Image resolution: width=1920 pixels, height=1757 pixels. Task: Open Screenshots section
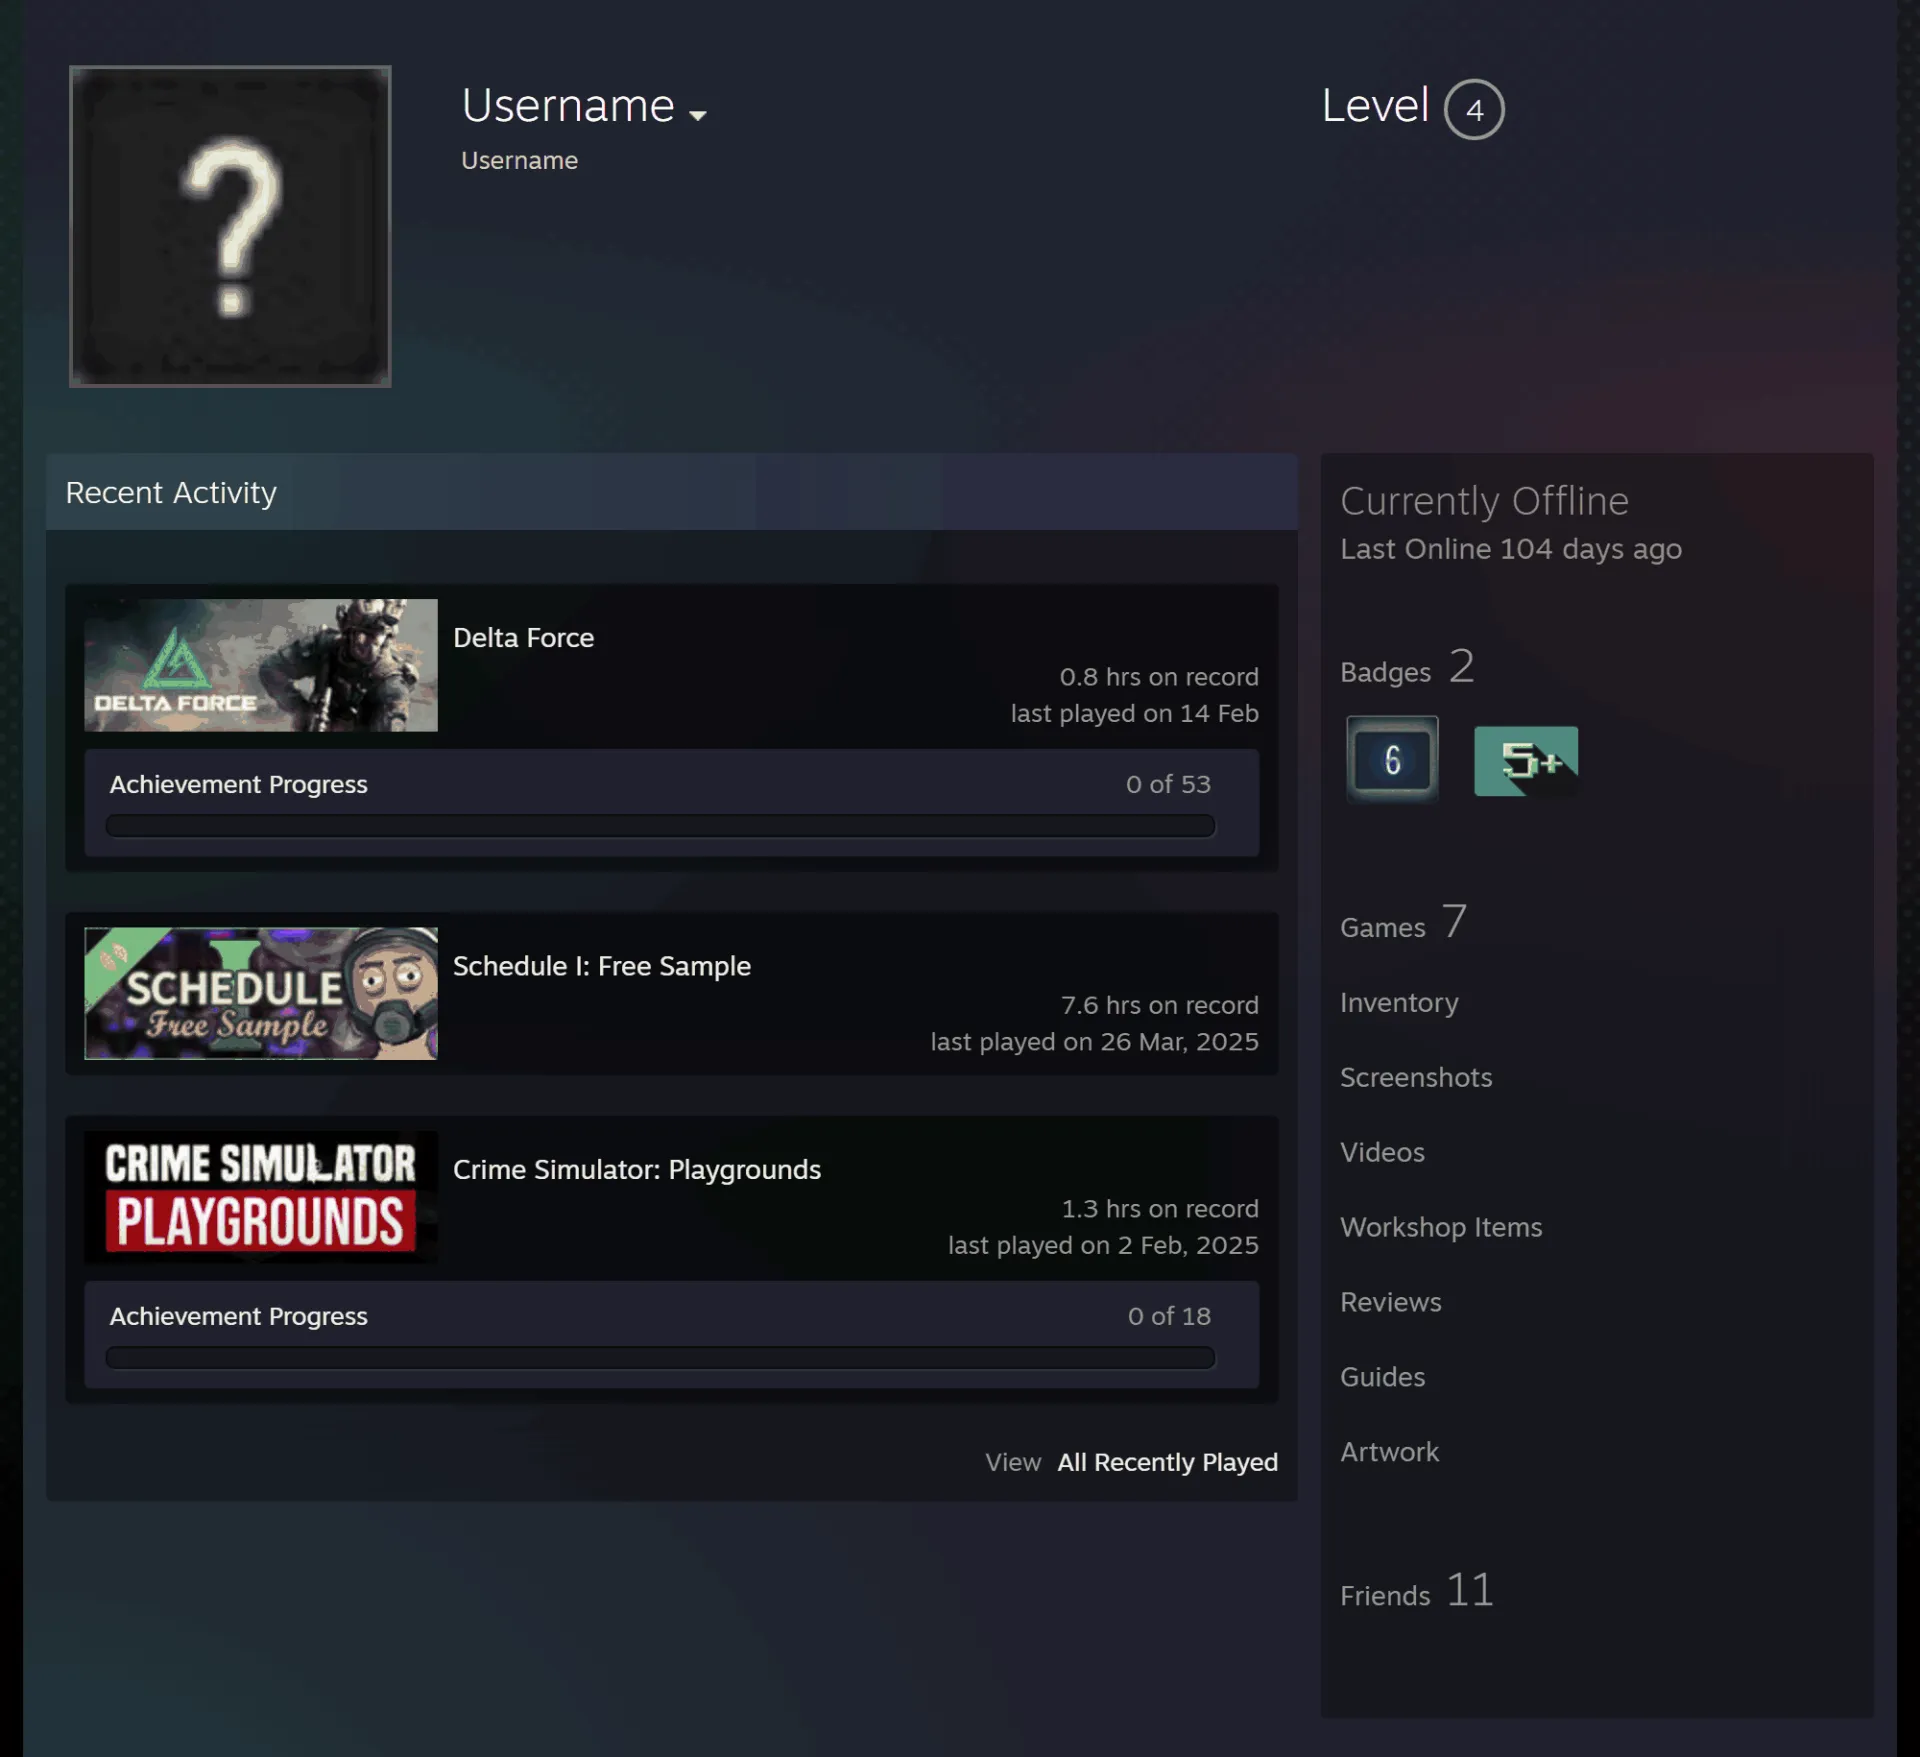[1416, 1077]
